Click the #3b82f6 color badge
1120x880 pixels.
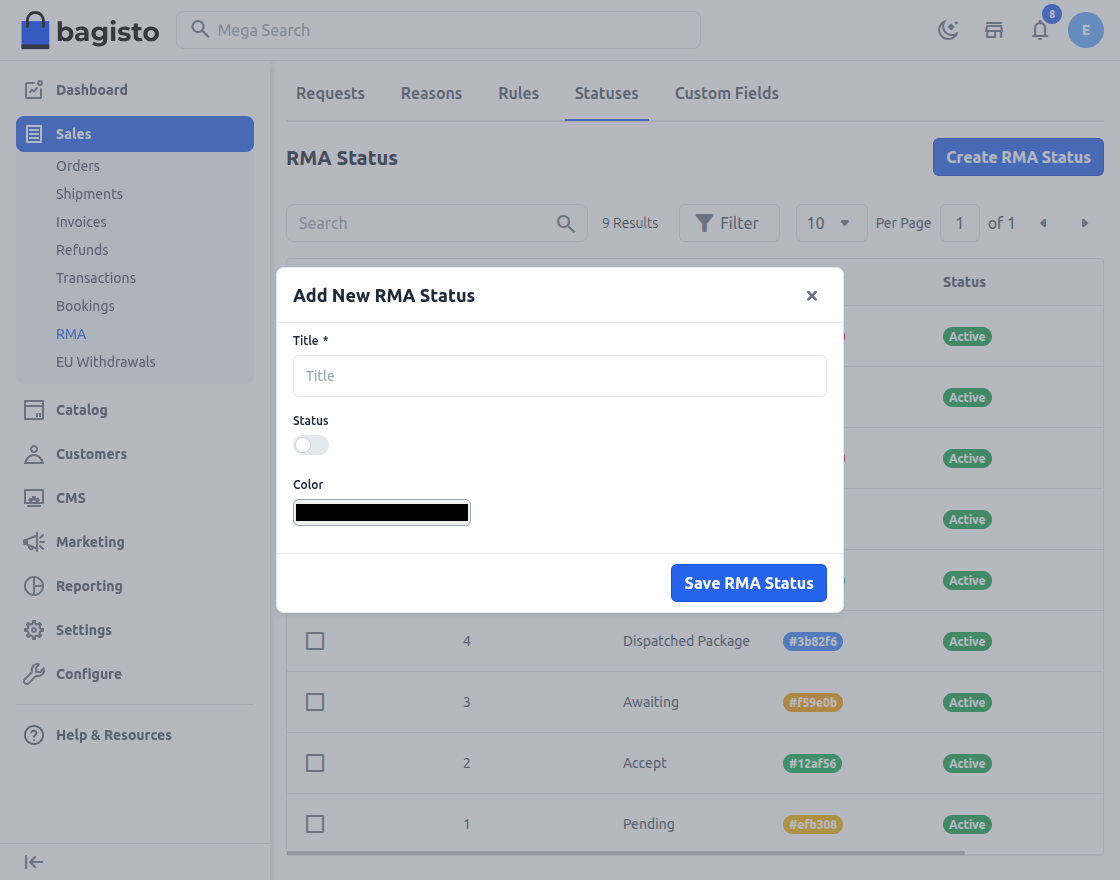point(813,641)
